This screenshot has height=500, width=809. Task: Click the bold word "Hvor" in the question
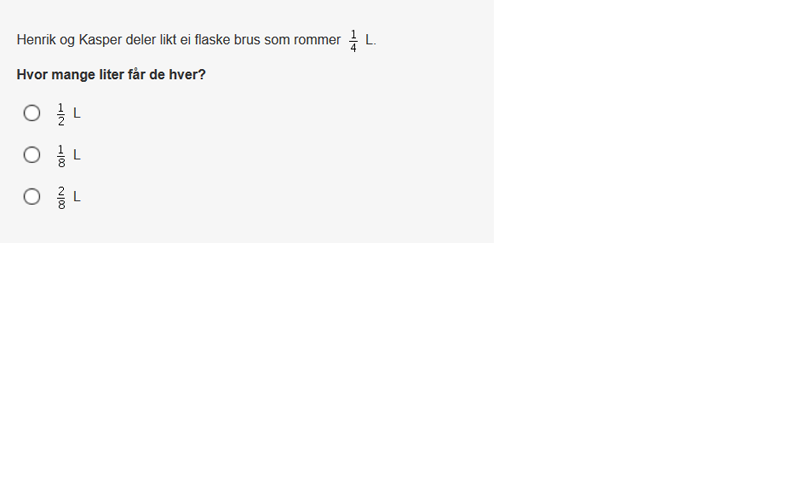pos(31,75)
